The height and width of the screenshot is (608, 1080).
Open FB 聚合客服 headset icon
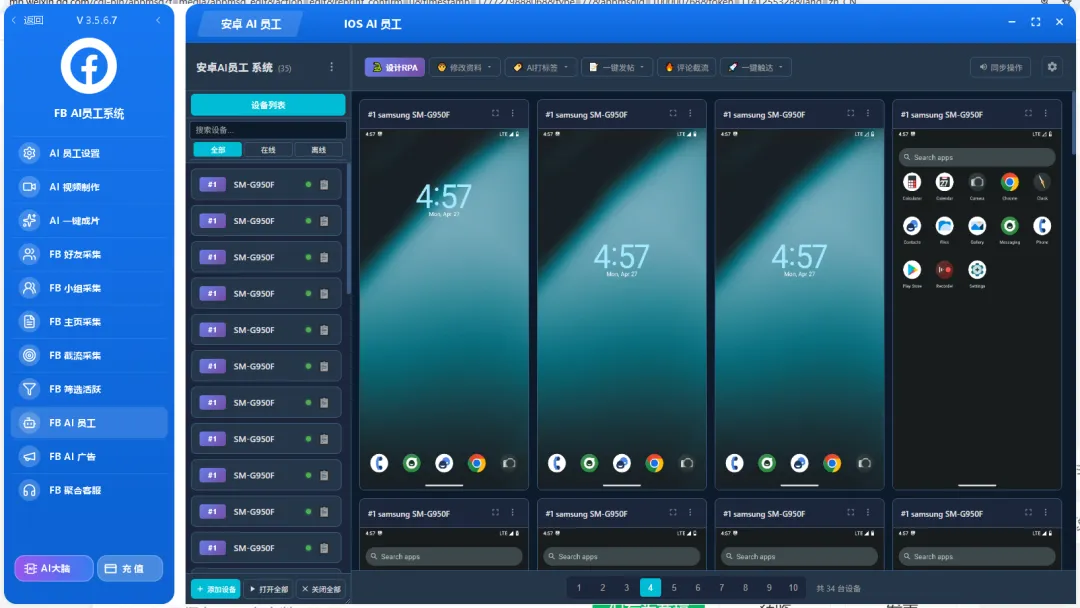[29, 490]
